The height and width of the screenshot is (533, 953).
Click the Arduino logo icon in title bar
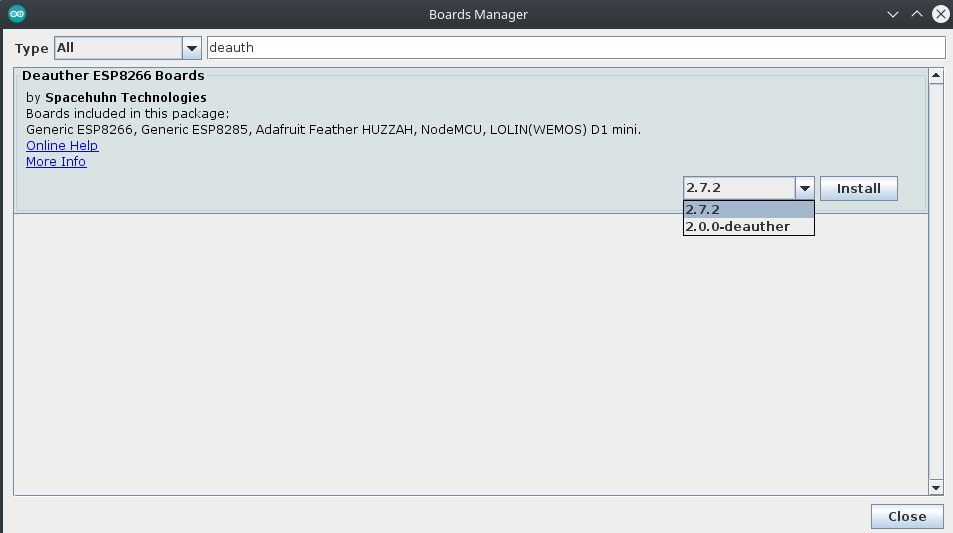[x=17, y=13]
